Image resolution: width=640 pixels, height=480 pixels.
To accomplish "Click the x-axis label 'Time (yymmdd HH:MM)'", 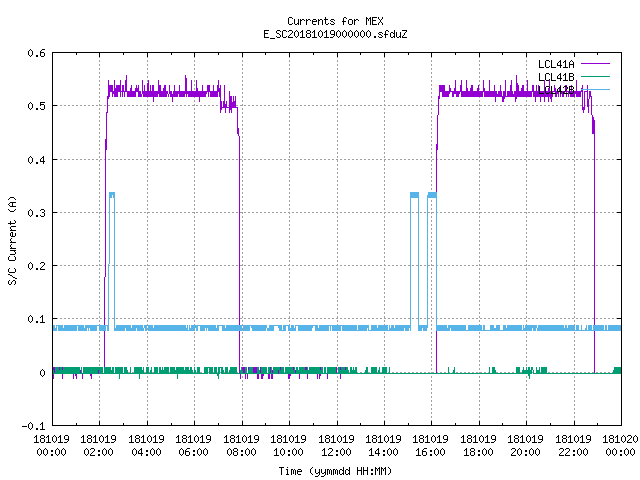I will 335,471.
